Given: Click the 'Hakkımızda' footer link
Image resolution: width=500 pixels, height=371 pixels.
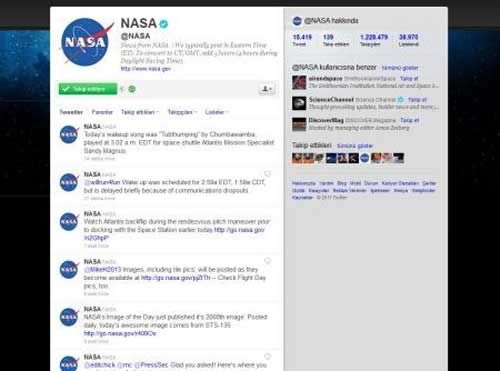Looking at the screenshot, I should pos(303,183).
